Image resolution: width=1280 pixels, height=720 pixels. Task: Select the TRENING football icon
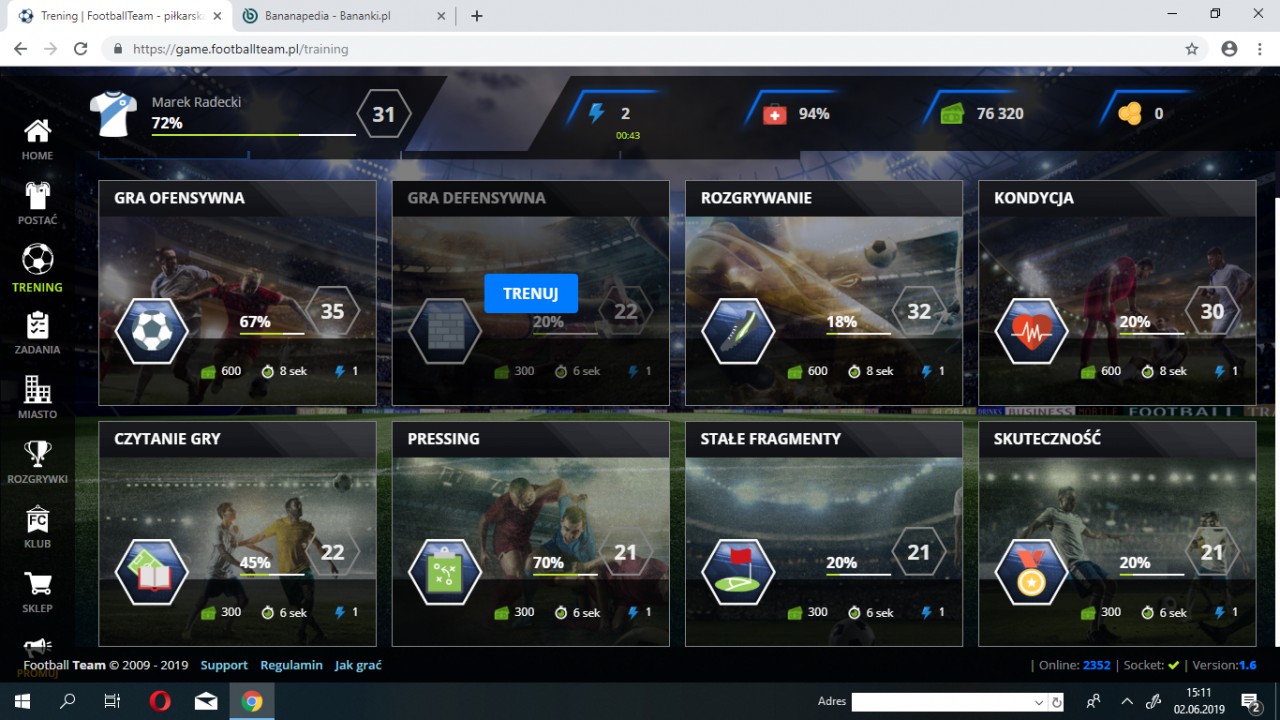coord(37,259)
